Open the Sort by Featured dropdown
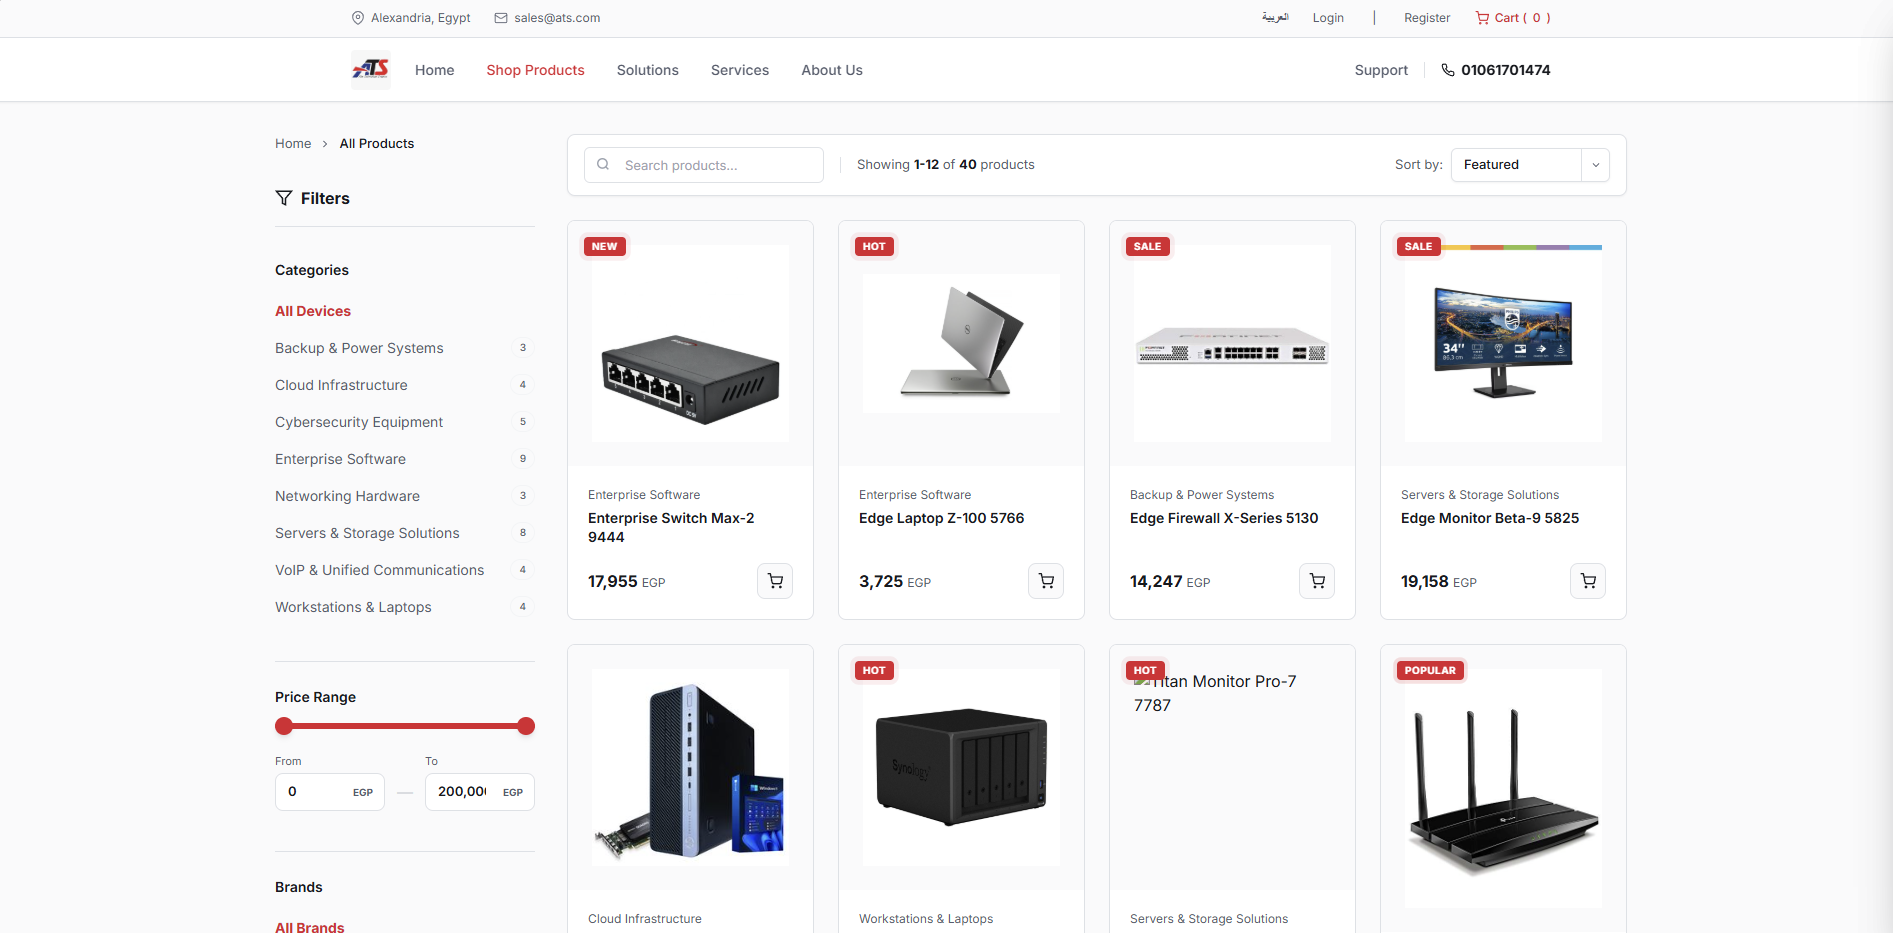The image size is (1893, 933). coord(1530,165)
